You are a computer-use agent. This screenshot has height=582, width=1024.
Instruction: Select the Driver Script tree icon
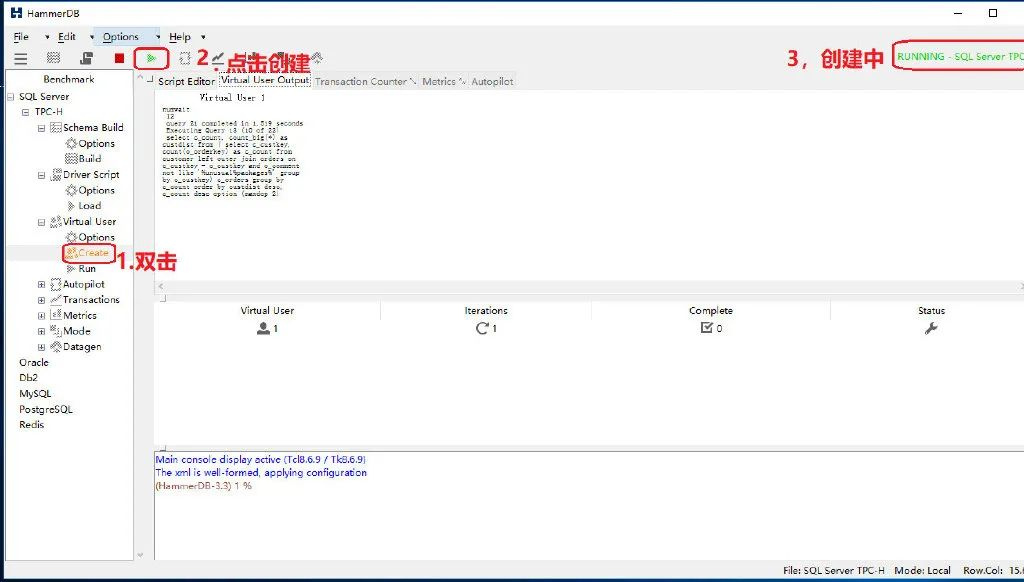pos(56,174)
